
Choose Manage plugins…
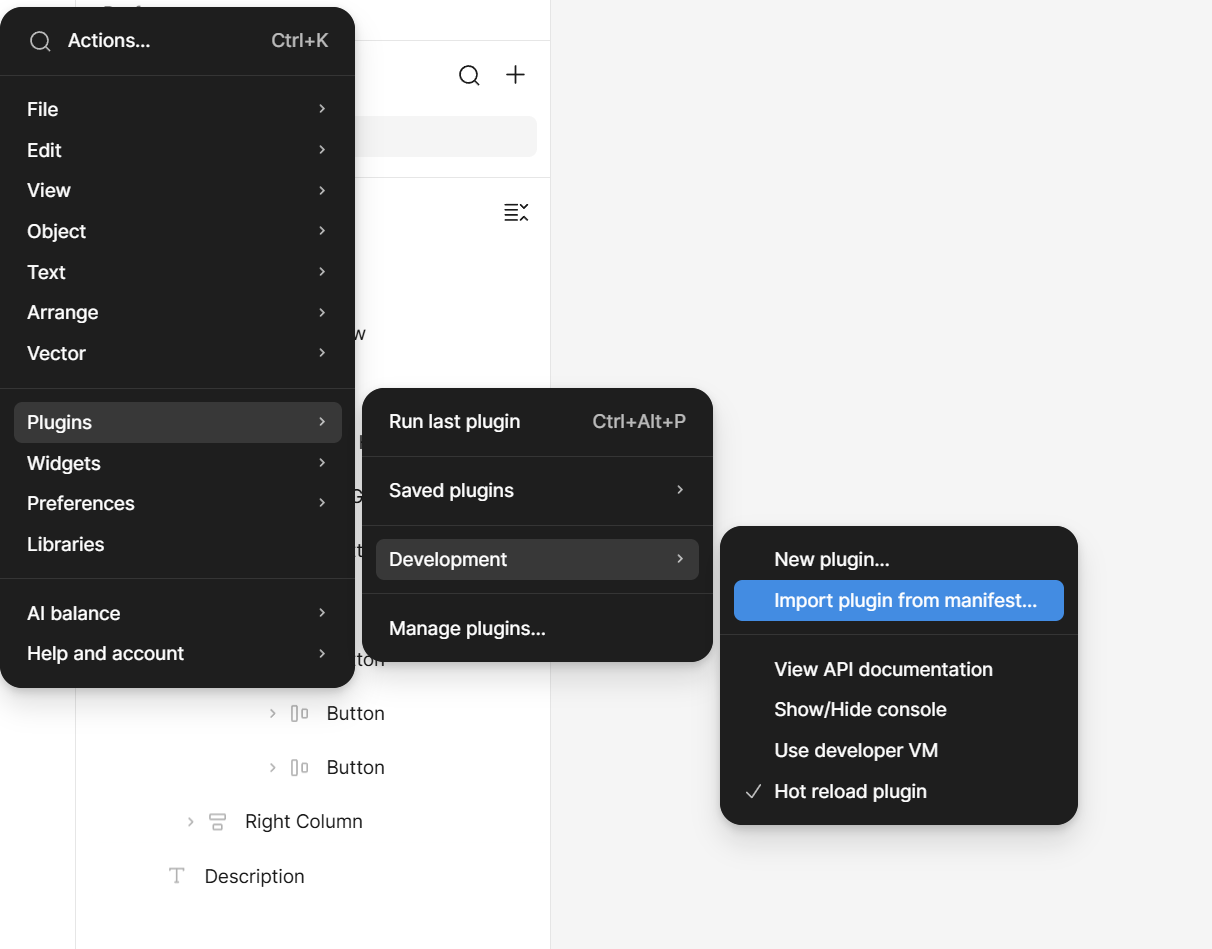537,628
